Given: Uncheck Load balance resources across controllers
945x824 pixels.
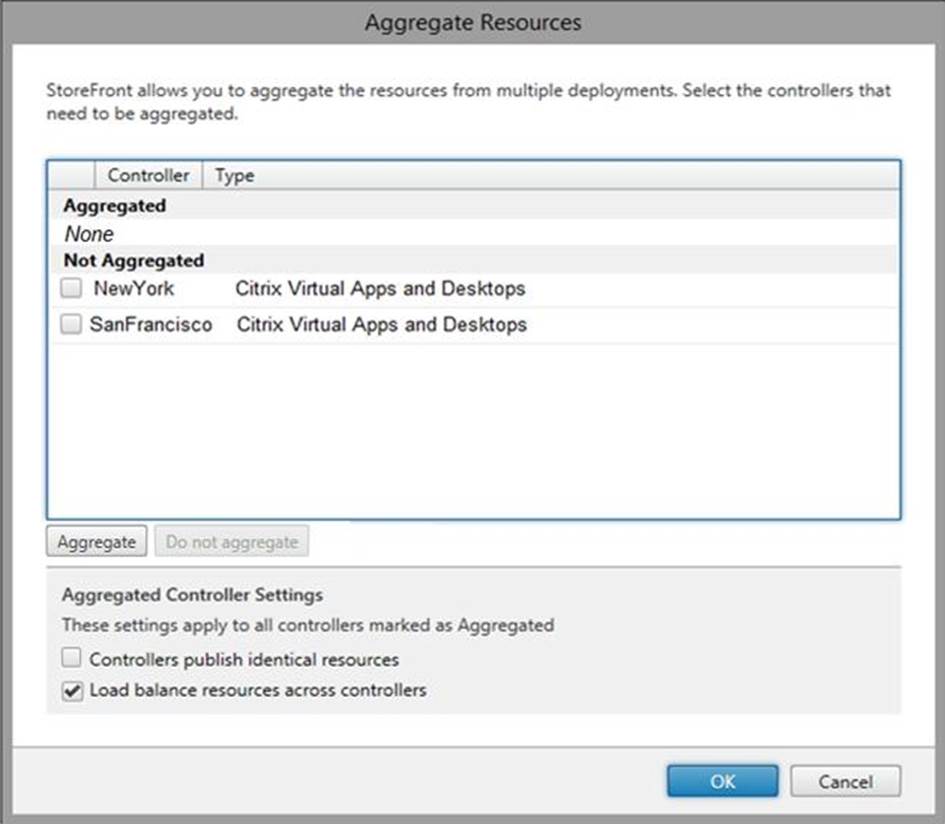Looking at the screenshot, I should tap(71, 691).
